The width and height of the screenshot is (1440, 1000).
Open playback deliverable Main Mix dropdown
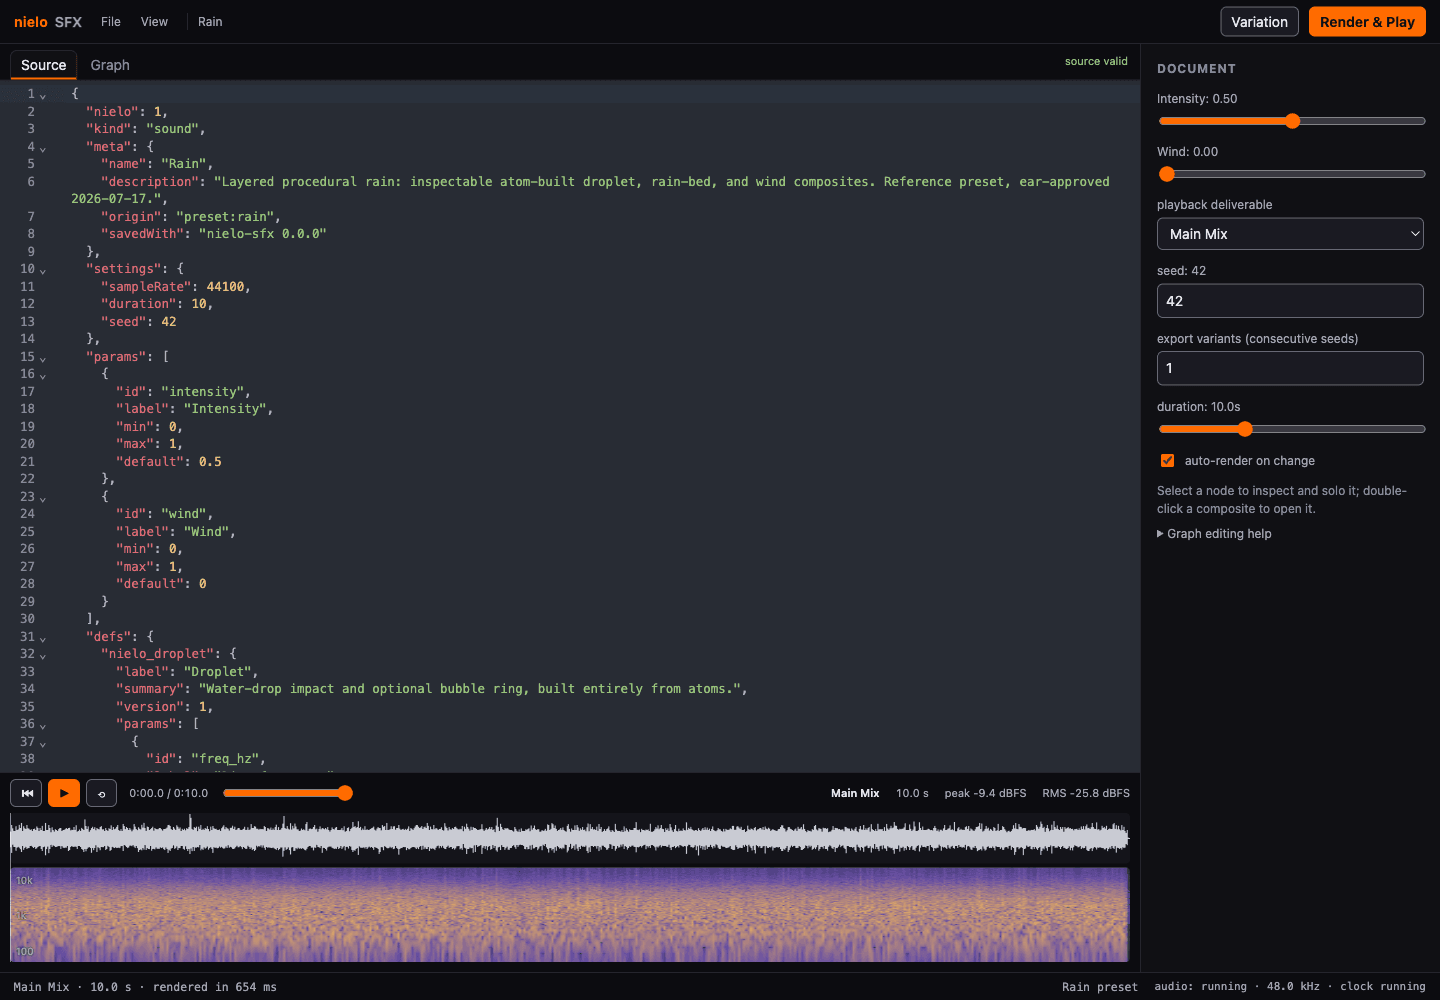click(1290, 234)
